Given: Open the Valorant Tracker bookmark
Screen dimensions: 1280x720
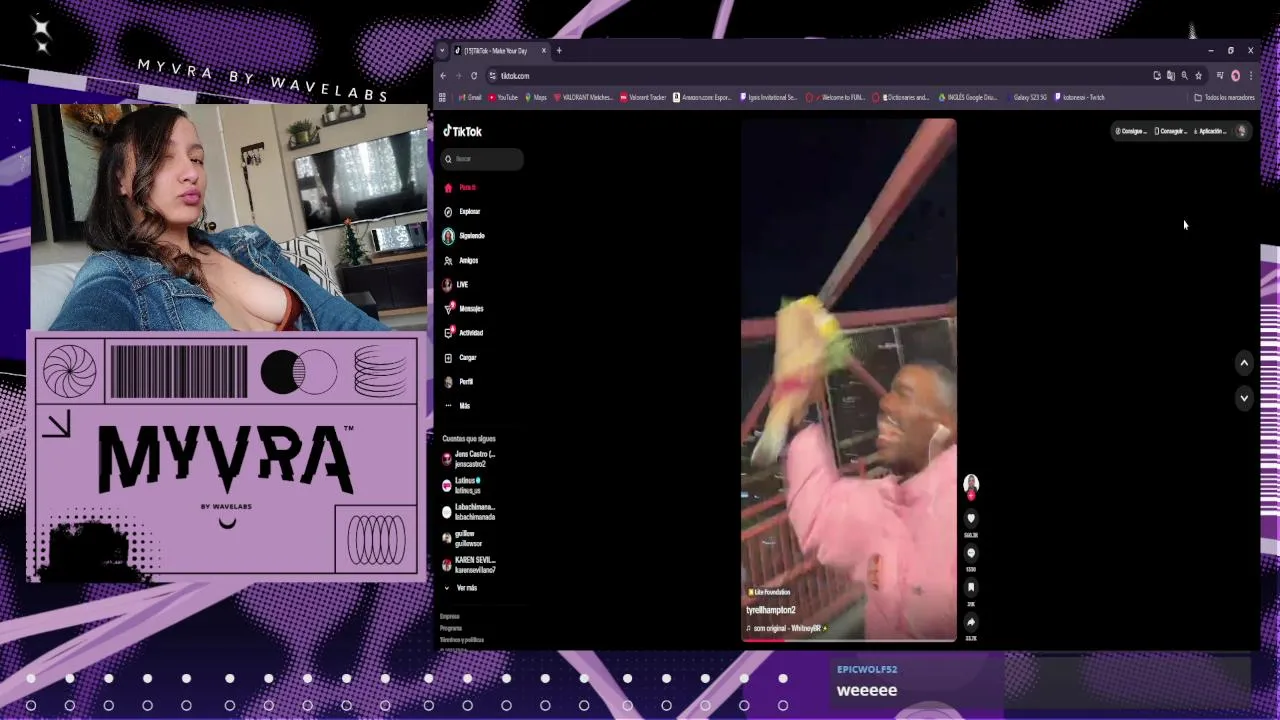Looking at the screenshot, I should [x=643, y=98].
